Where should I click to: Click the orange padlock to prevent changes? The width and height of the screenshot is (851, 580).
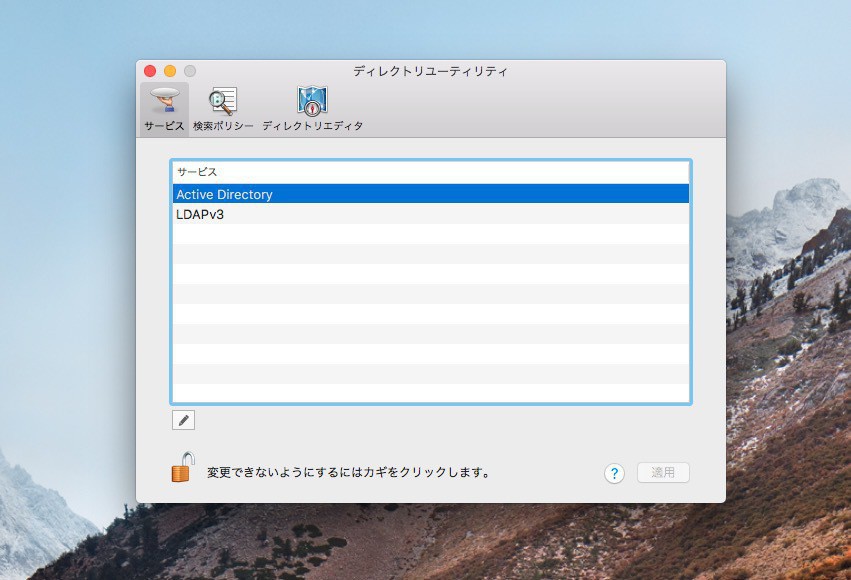pyautogui.click(x=182, y=468)
